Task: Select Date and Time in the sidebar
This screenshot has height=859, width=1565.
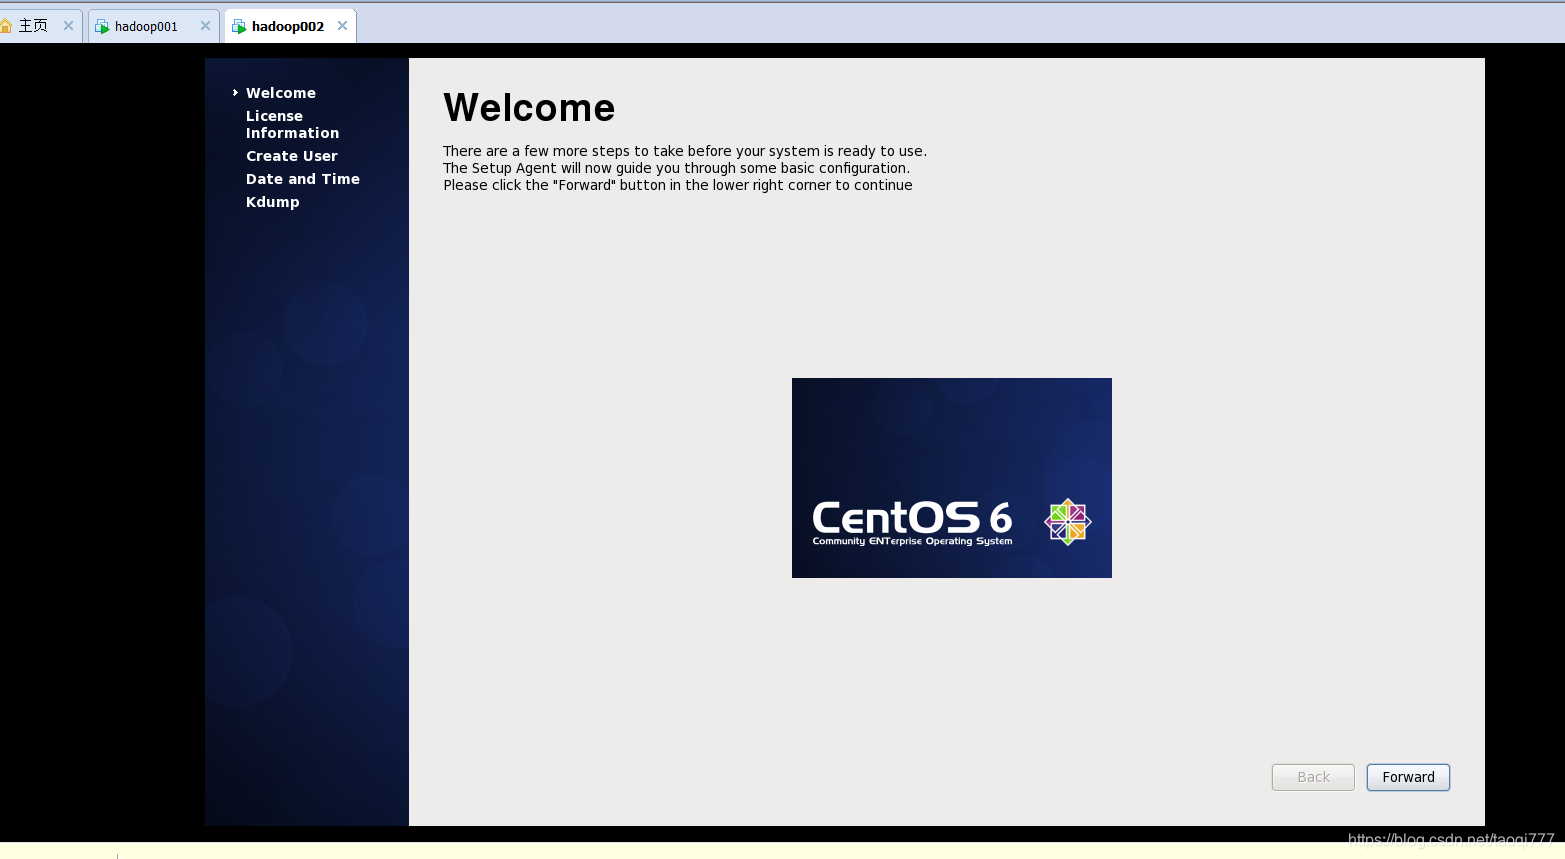Action: 303,179
